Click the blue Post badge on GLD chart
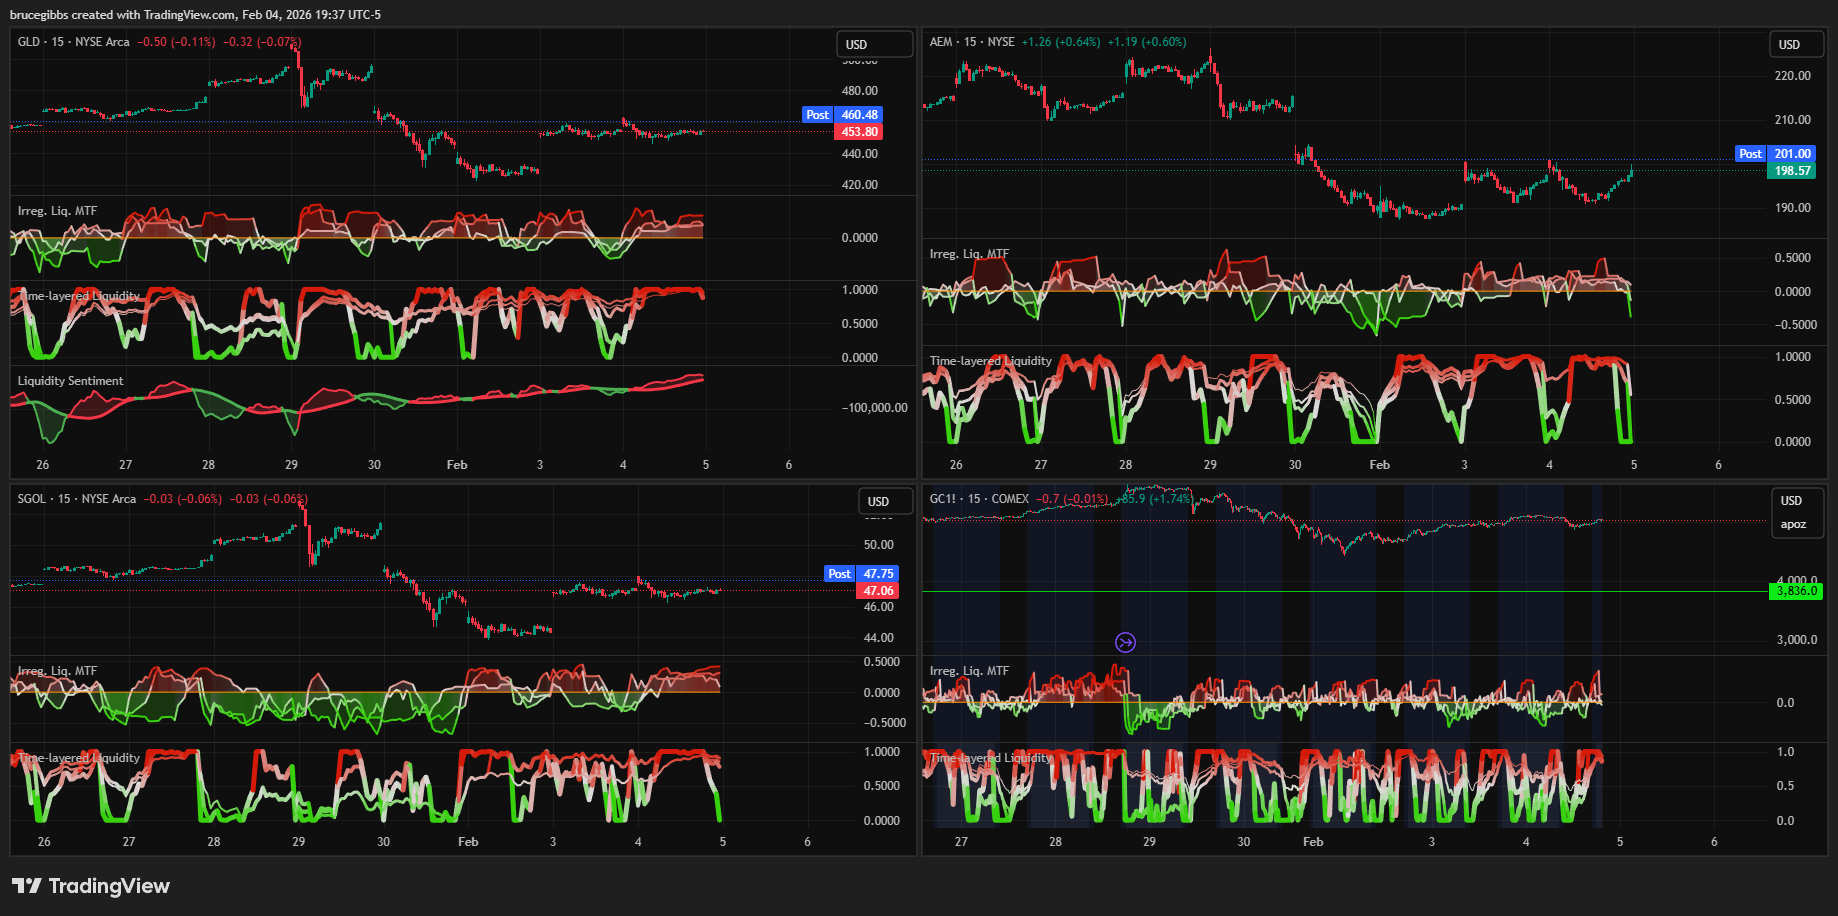Screen dimensions: 1838x916 (817, 115)
